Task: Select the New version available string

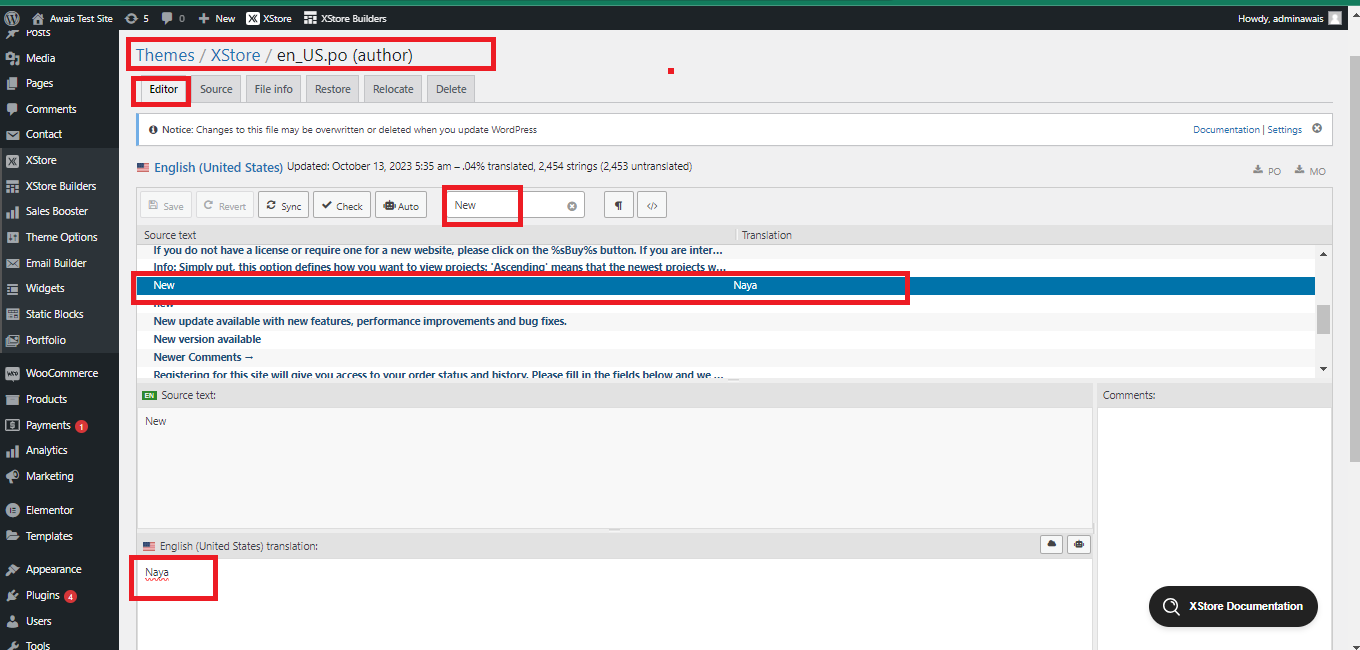Action: (726, 339)
